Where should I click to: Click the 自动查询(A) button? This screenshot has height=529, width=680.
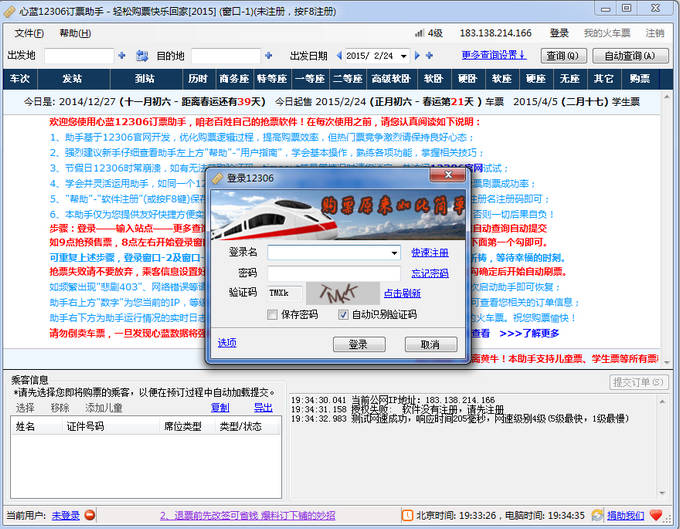coord(630,56)
